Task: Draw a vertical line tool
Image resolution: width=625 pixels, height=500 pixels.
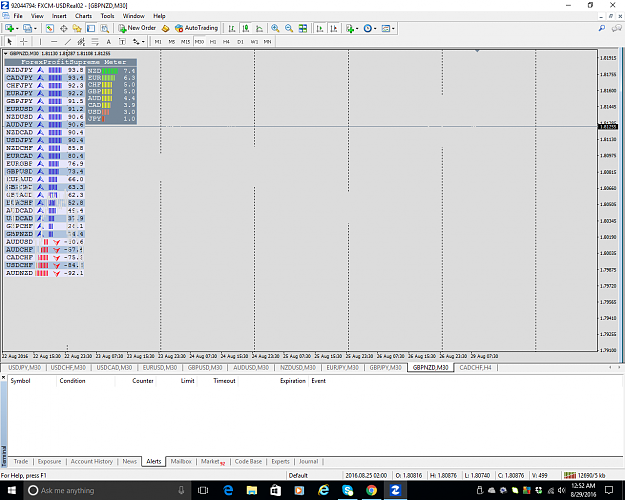Action: tap(40, 41)
